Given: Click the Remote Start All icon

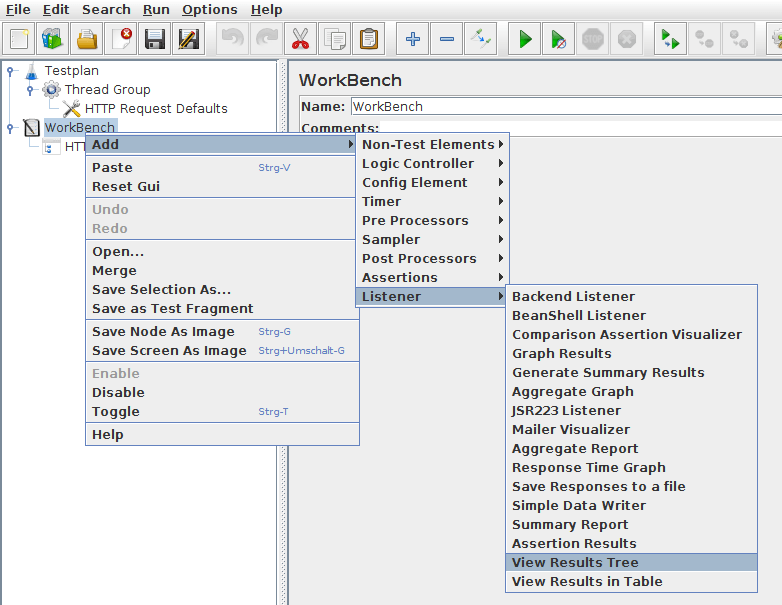Looking at the screenshot, I should pyautogui.click(x=668, y=39).
